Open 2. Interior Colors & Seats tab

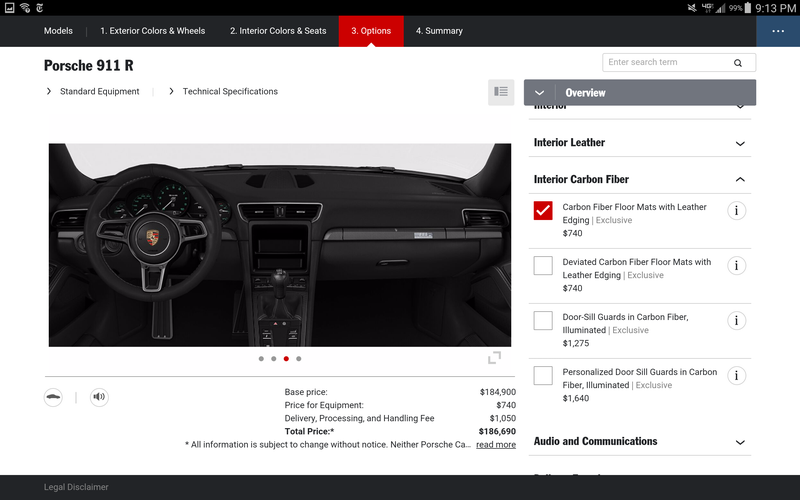278,31
